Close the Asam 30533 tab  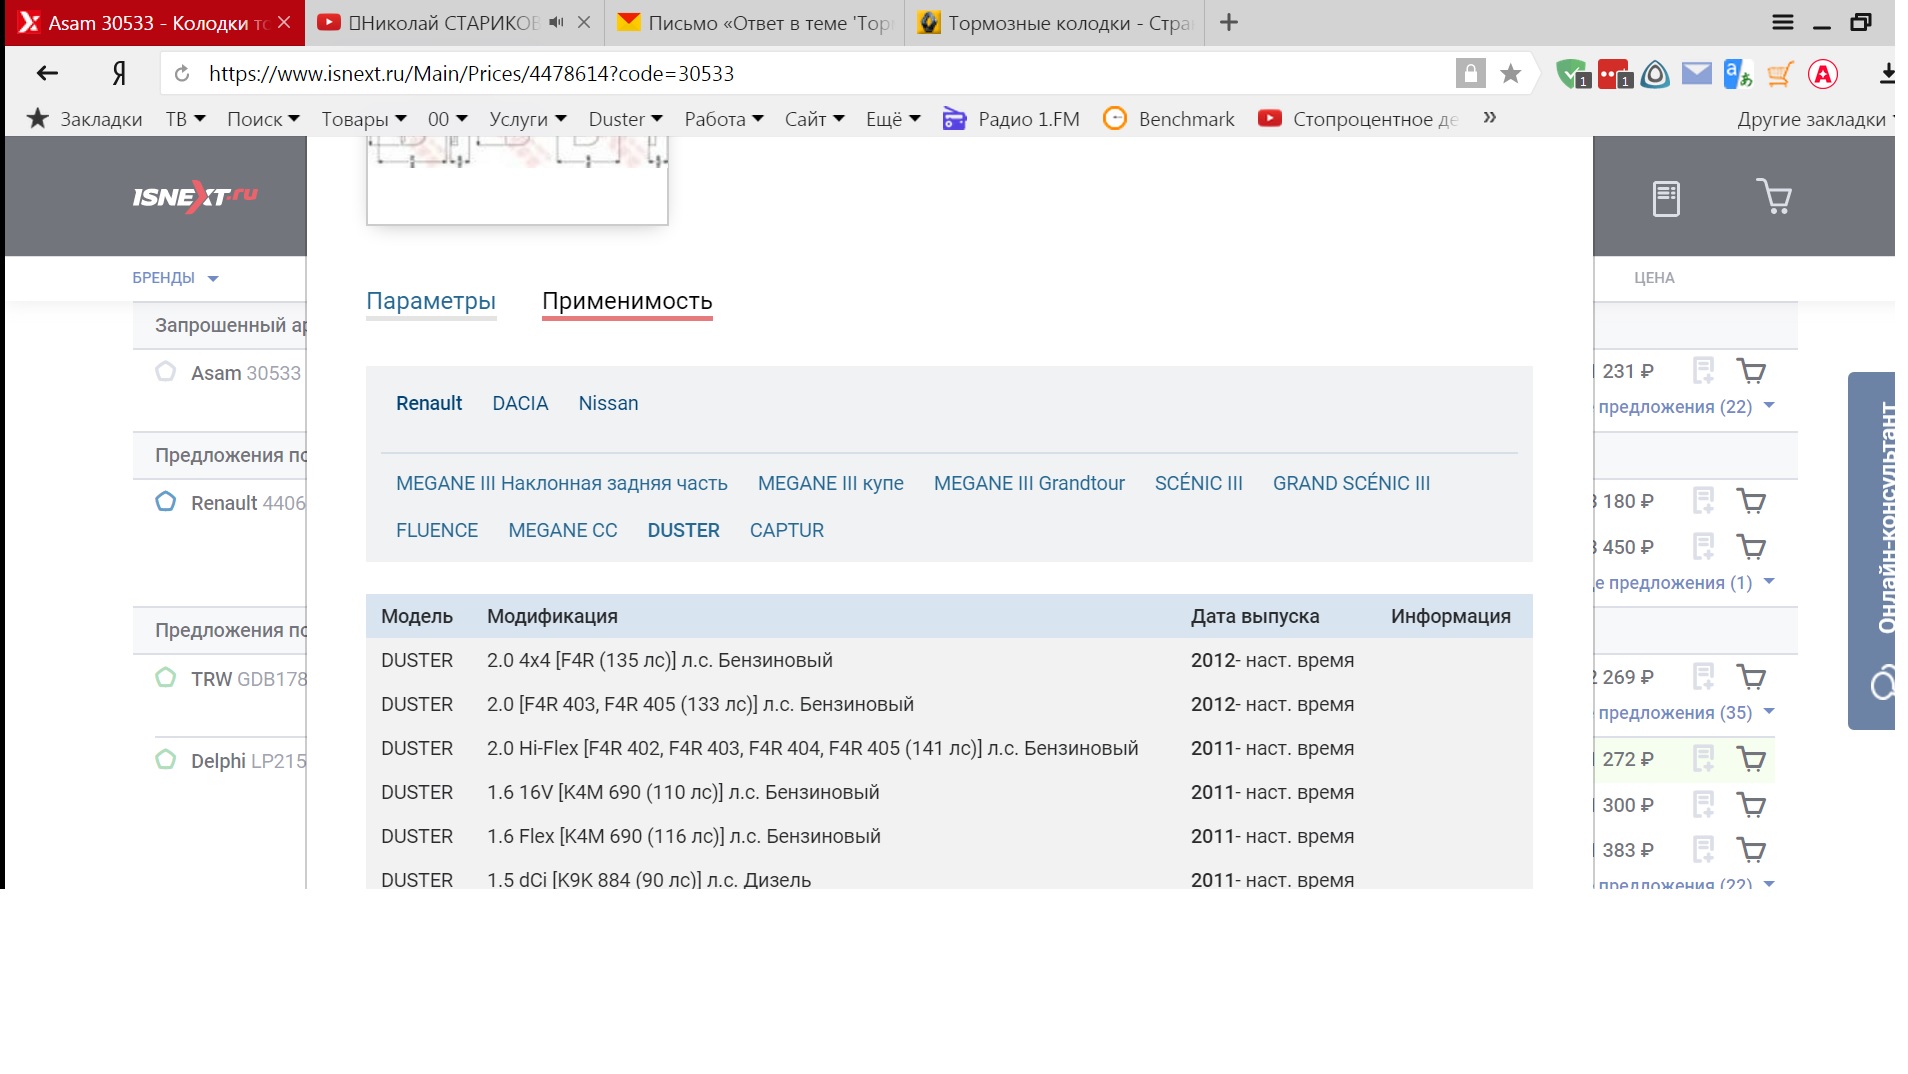[x=284, y=22]
